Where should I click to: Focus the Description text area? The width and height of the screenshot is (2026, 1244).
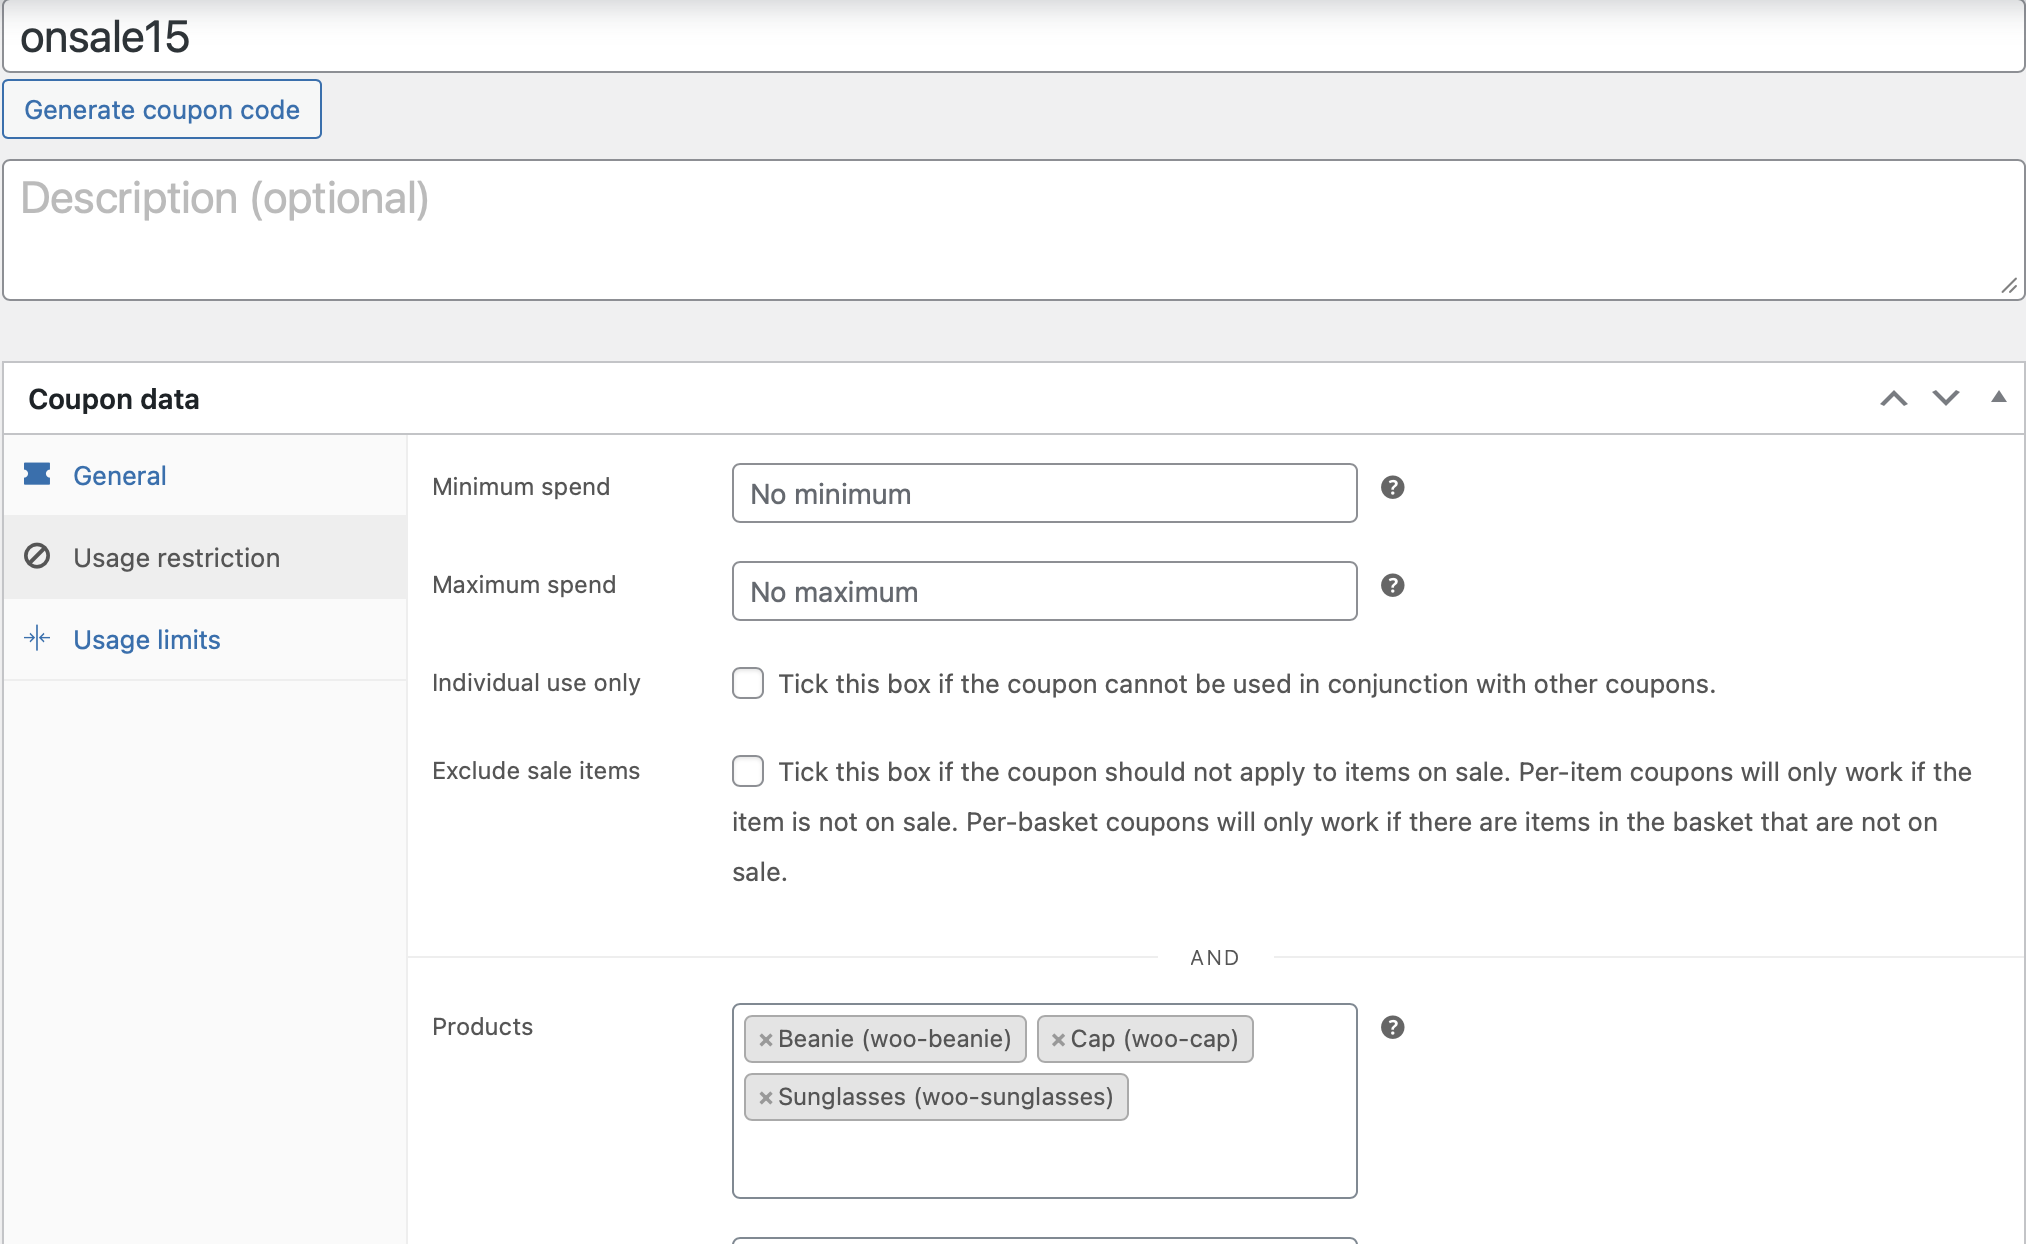pyautogui.click(x=1012, y=230)
